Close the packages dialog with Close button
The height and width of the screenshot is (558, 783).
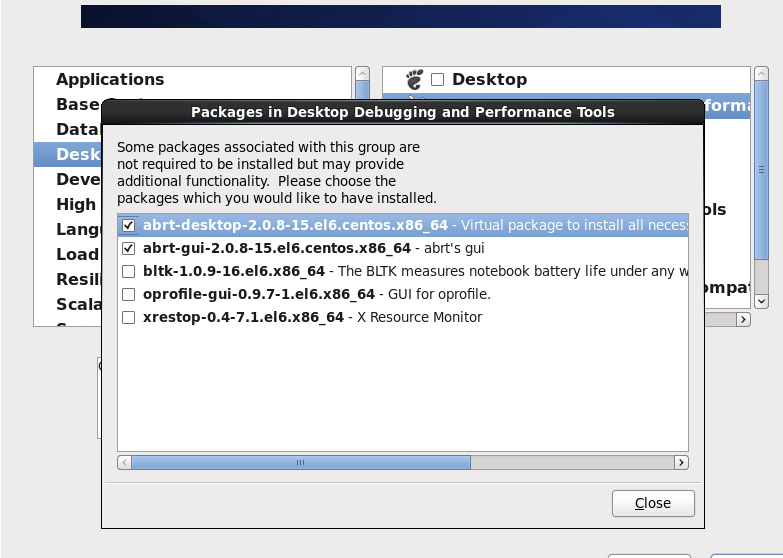(653, 503)
